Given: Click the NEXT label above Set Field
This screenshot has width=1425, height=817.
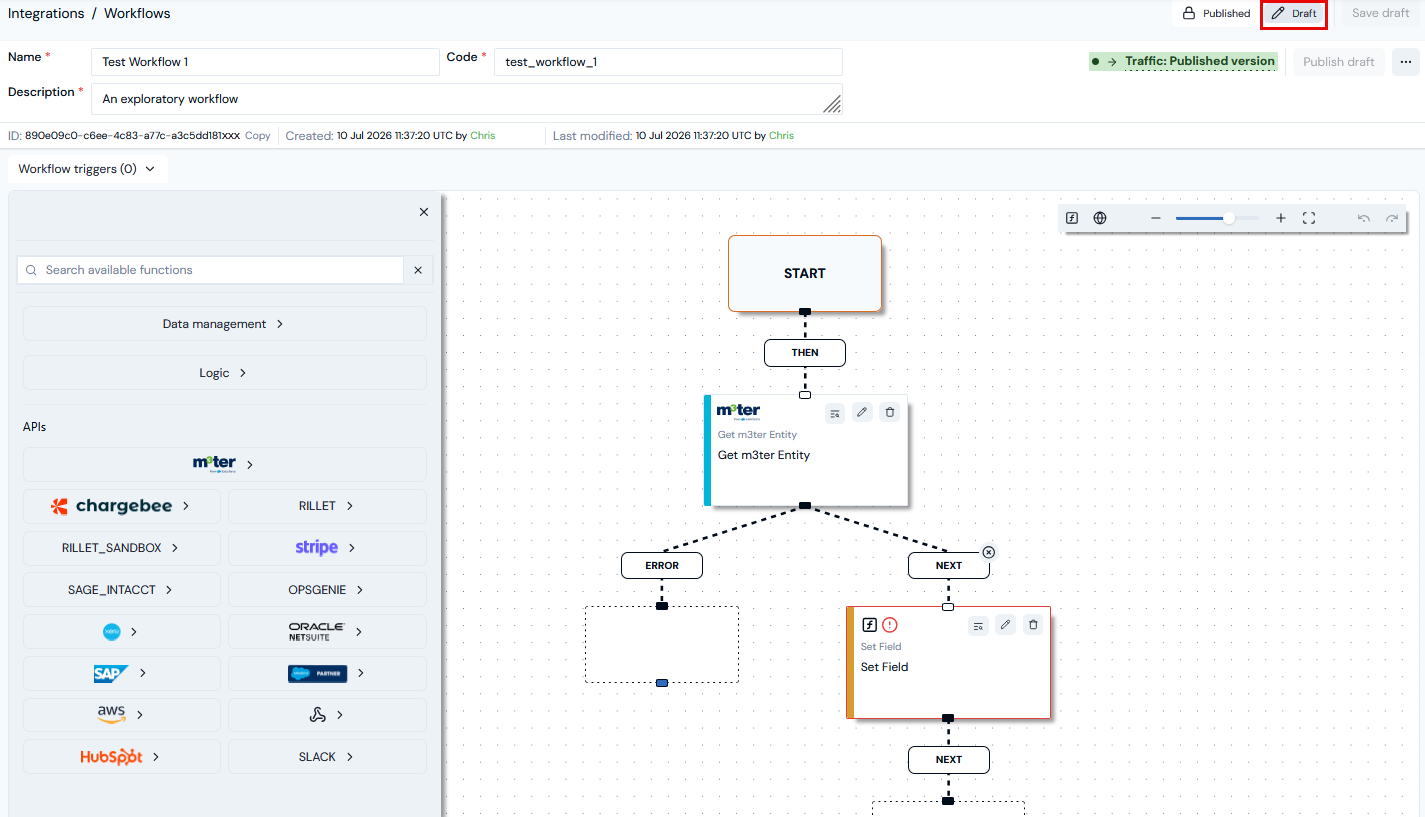Looking at the screenshot, I should coord(949,565).
